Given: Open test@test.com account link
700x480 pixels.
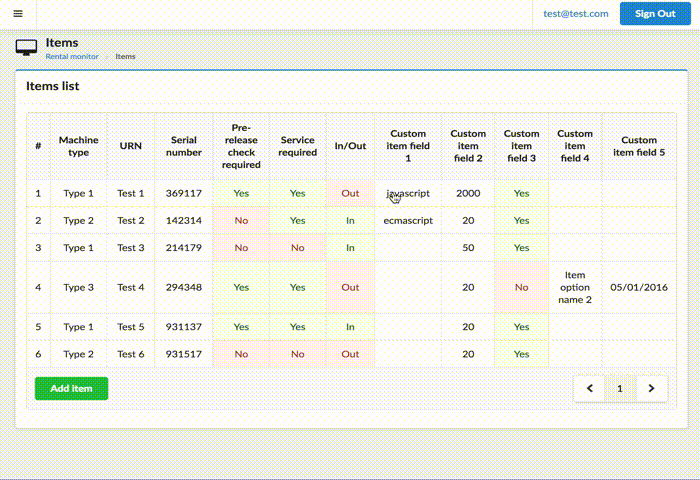Looking at the screenshot, I should [x=575, y=14].
